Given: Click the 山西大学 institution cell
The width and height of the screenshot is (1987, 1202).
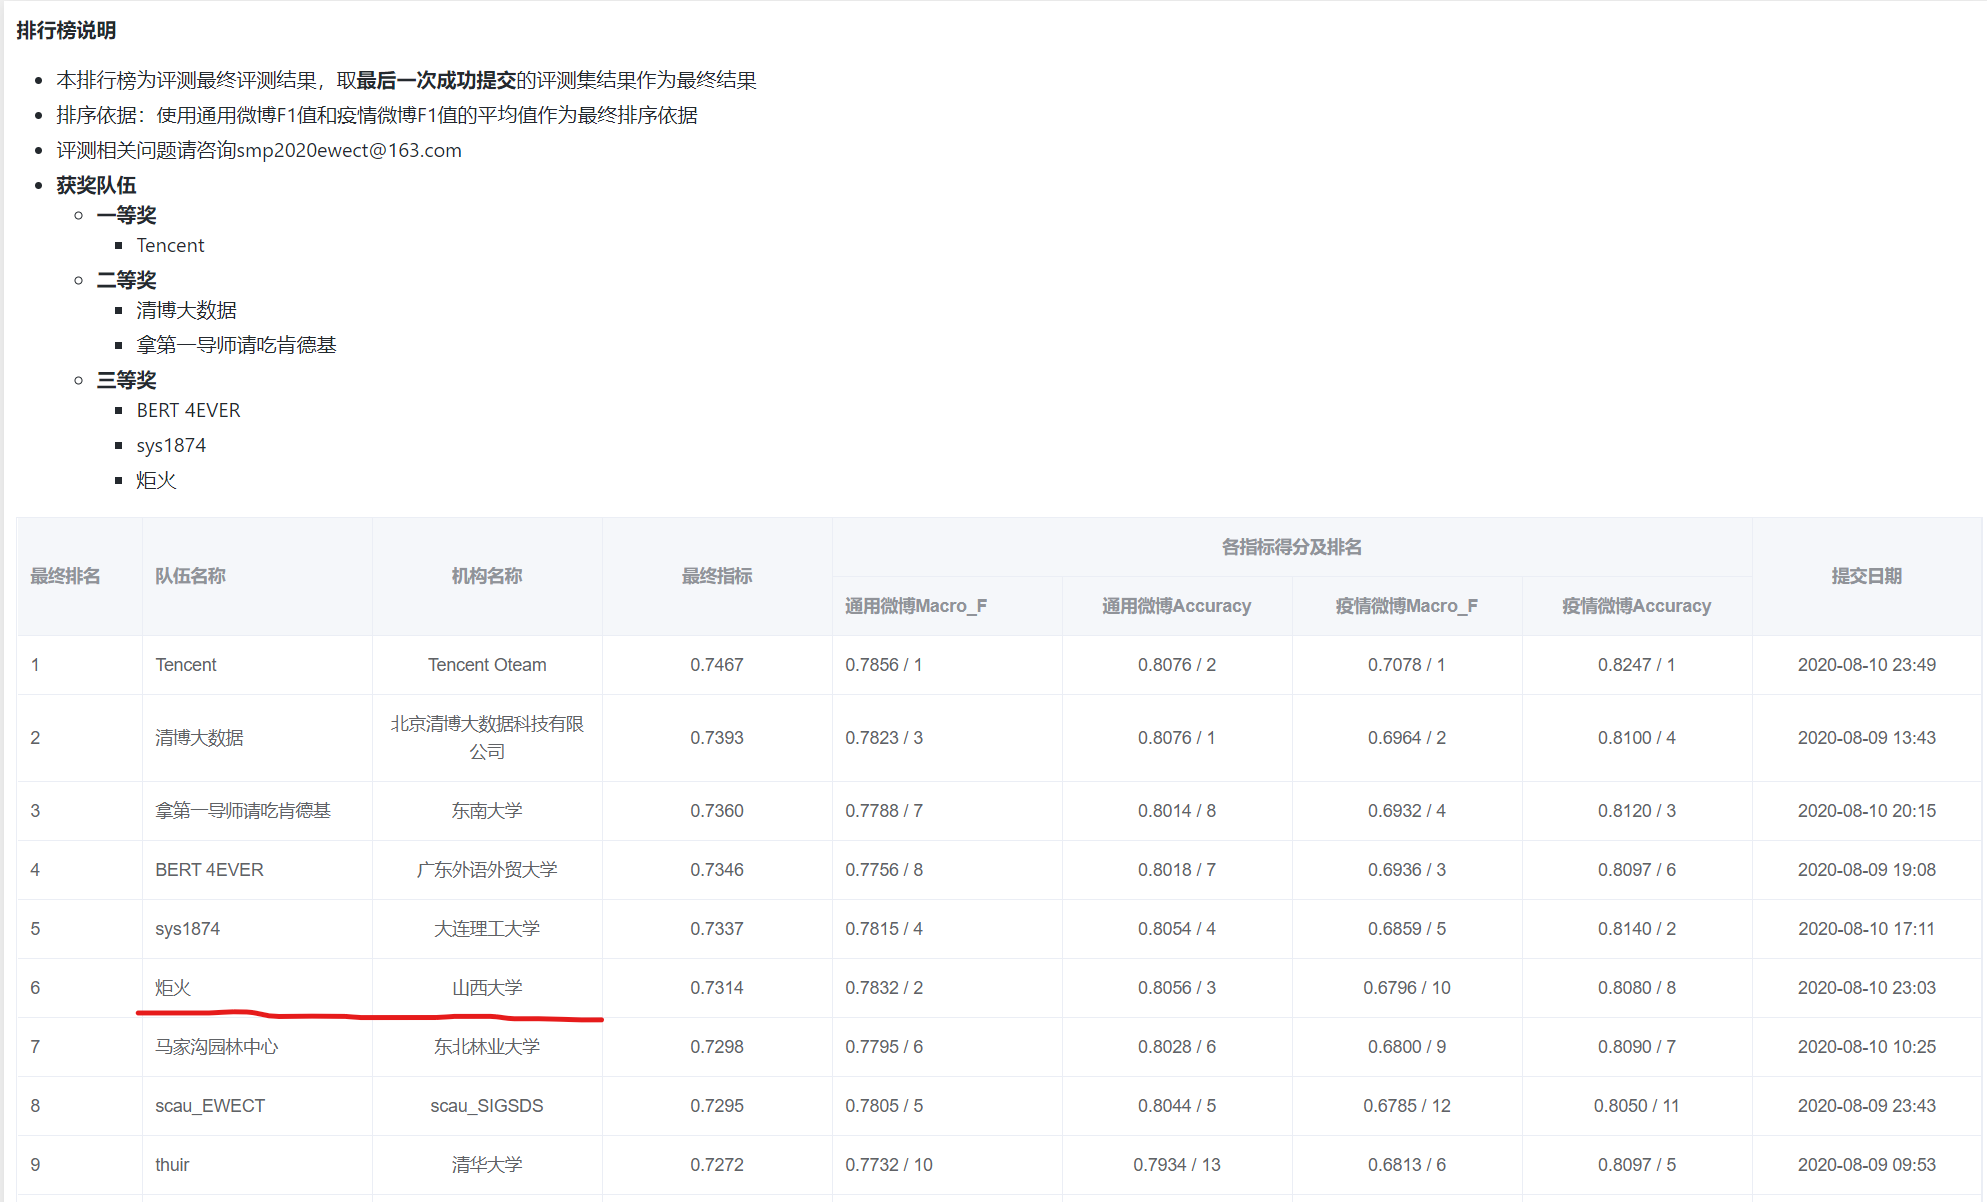Looking at the screenshot, I should (487, 988).
